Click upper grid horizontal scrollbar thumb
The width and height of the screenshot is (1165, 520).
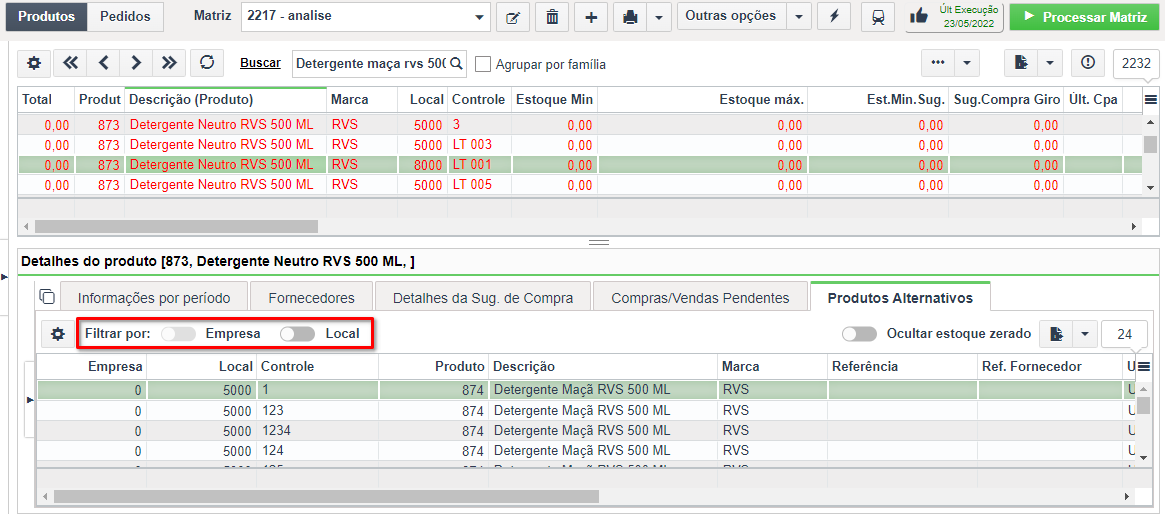(x=176, y=226)
